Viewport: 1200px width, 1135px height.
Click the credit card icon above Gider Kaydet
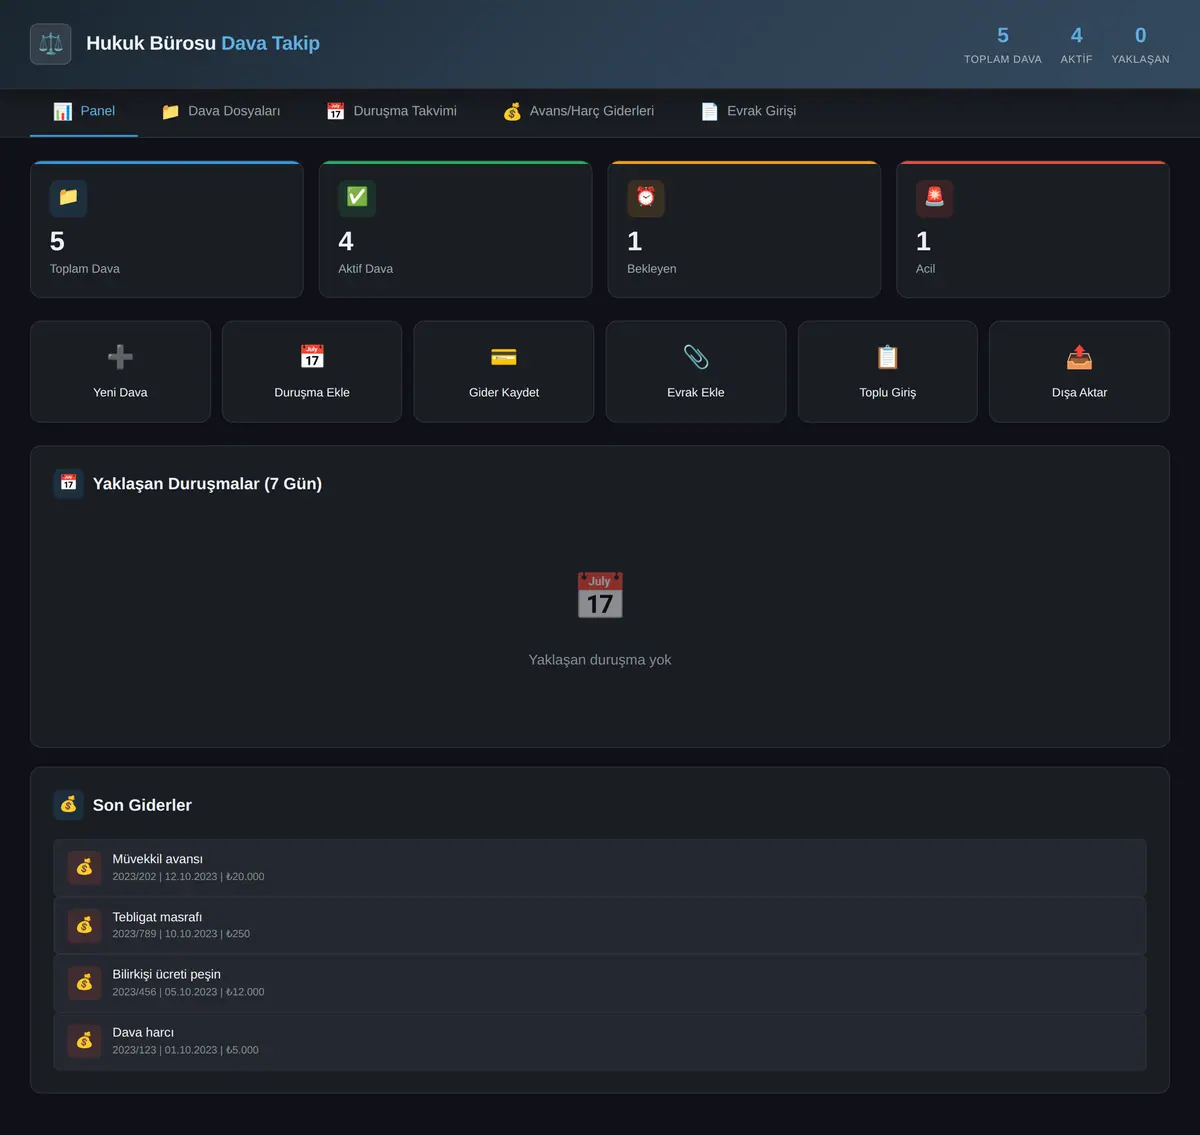[x=504, y=357]
